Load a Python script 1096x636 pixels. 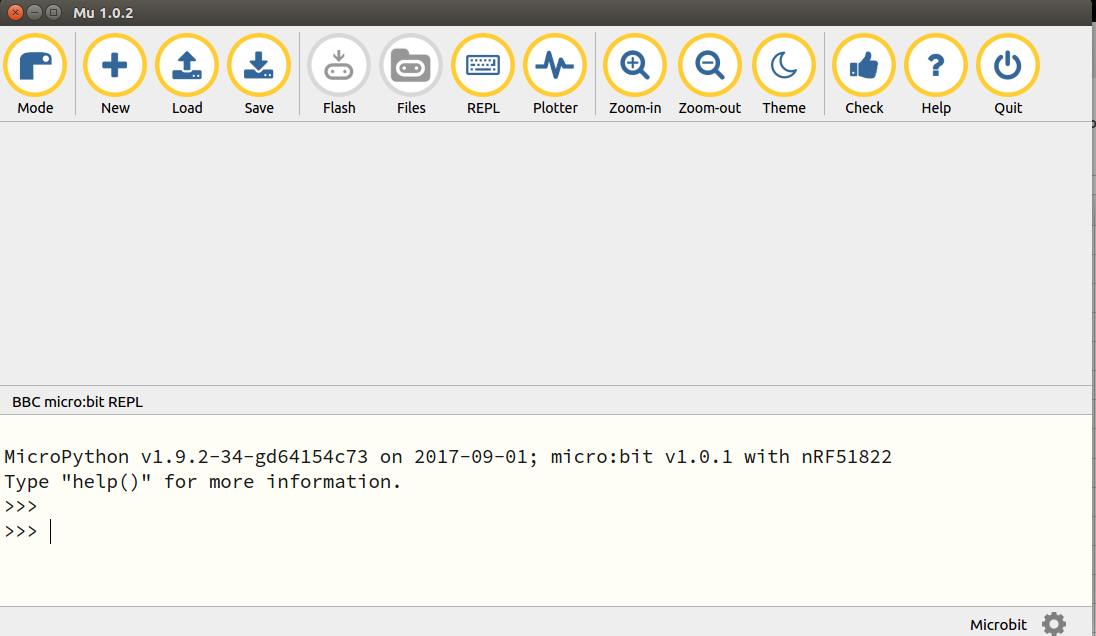pos(187,75)
